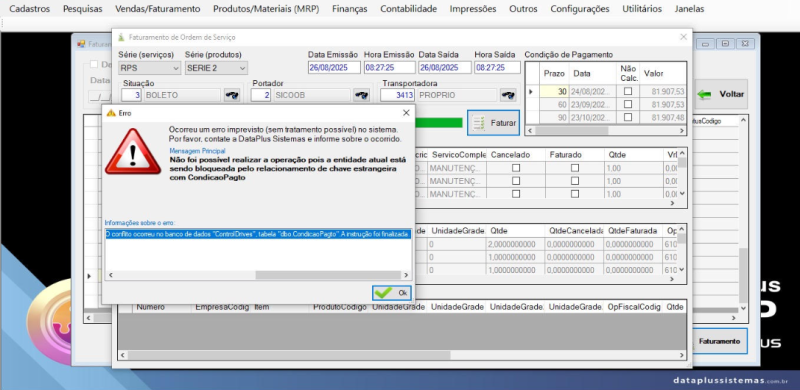Viewport: 800px width, 390px height.
Task: Open the Configurações menu
Action: (580, 9)
